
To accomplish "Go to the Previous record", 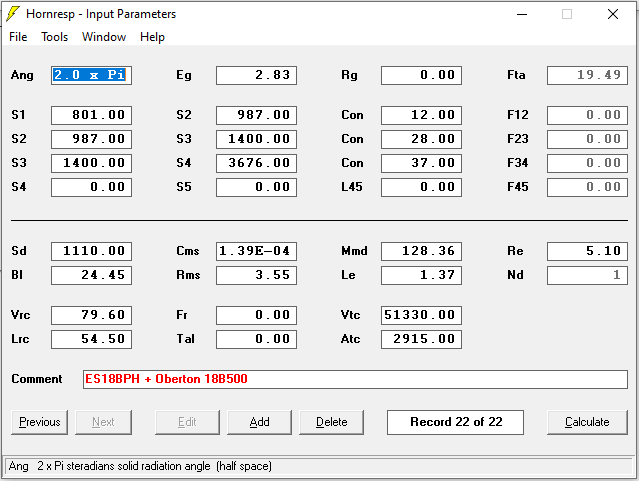I will 40,422.
